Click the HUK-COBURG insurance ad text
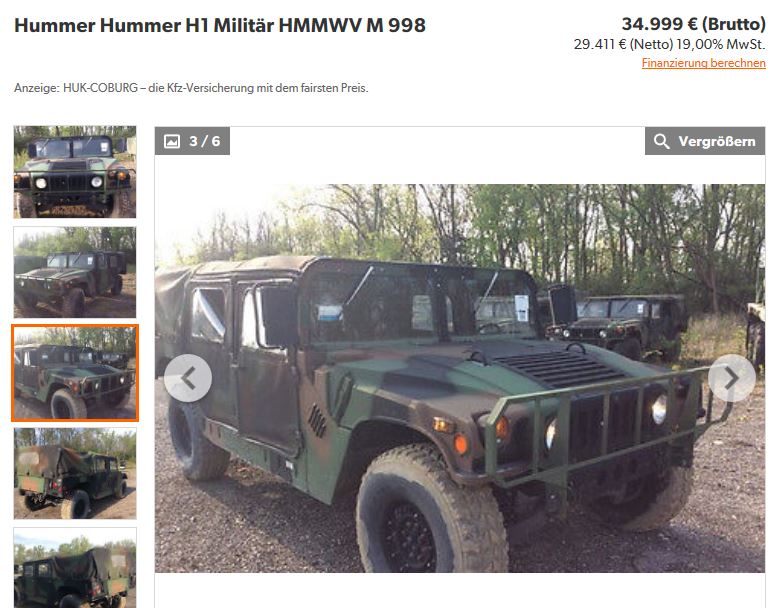 (215, 88)
